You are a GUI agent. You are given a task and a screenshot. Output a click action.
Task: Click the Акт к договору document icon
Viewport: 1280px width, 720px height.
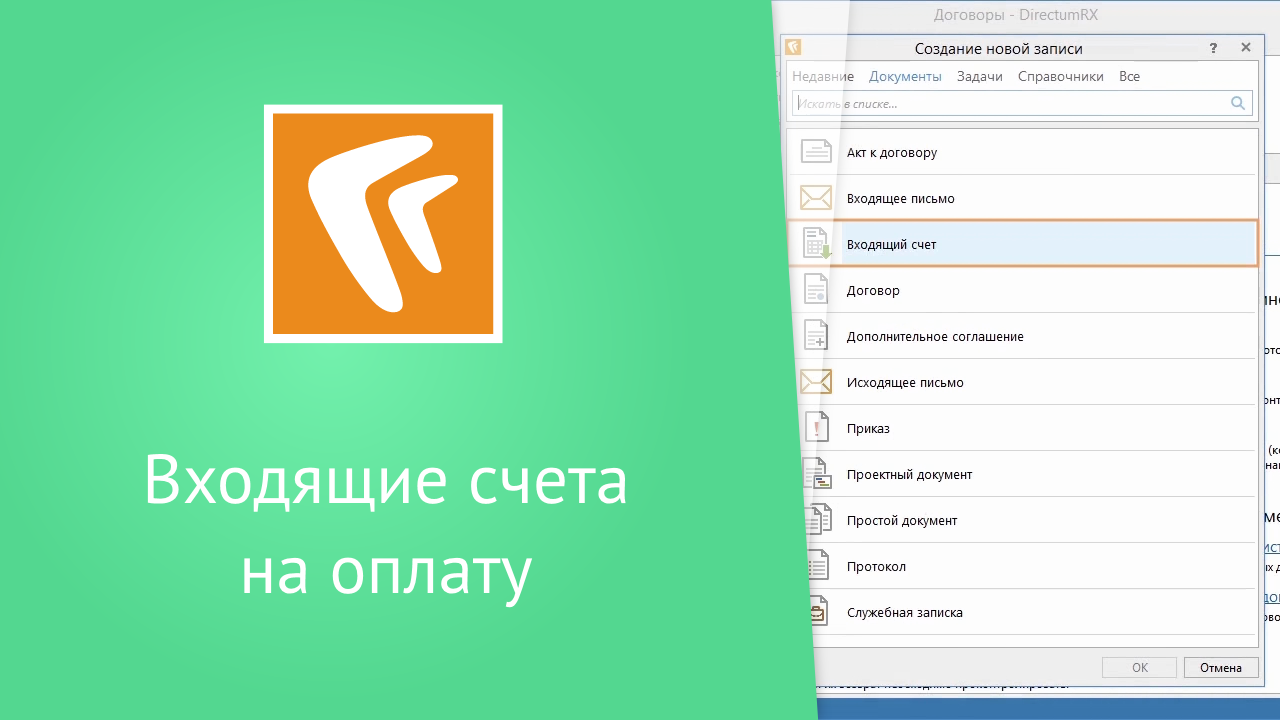click(x=816, y=152)
